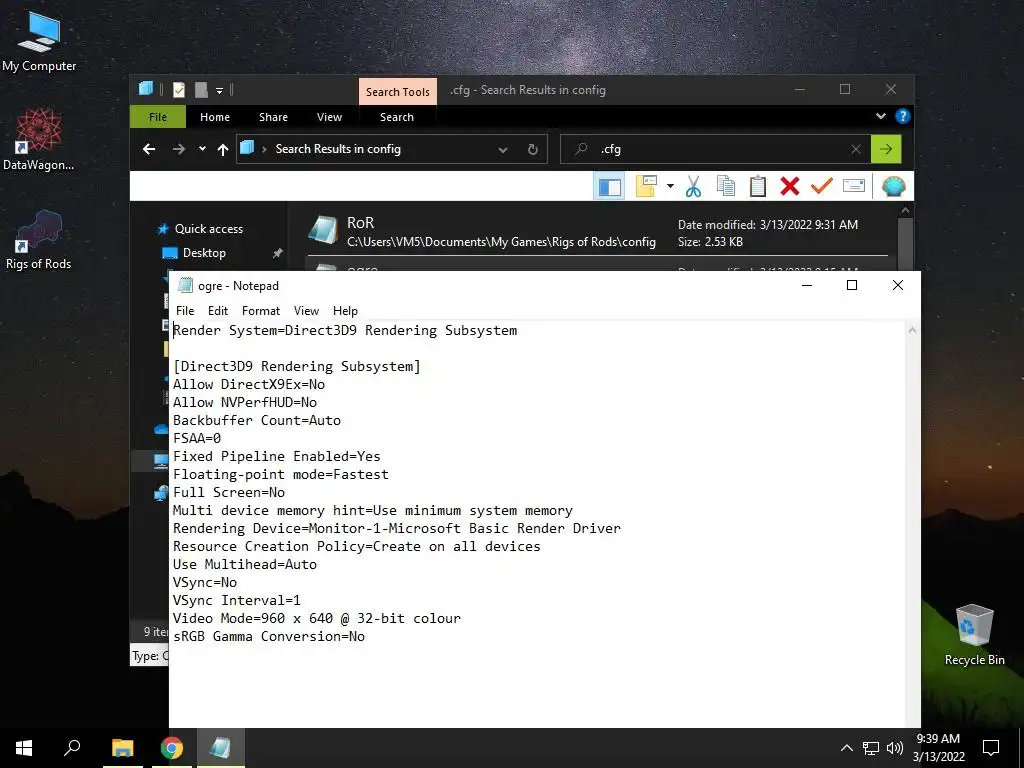
Task: Open Notepad View menu
Action: [x=306, y=311]
